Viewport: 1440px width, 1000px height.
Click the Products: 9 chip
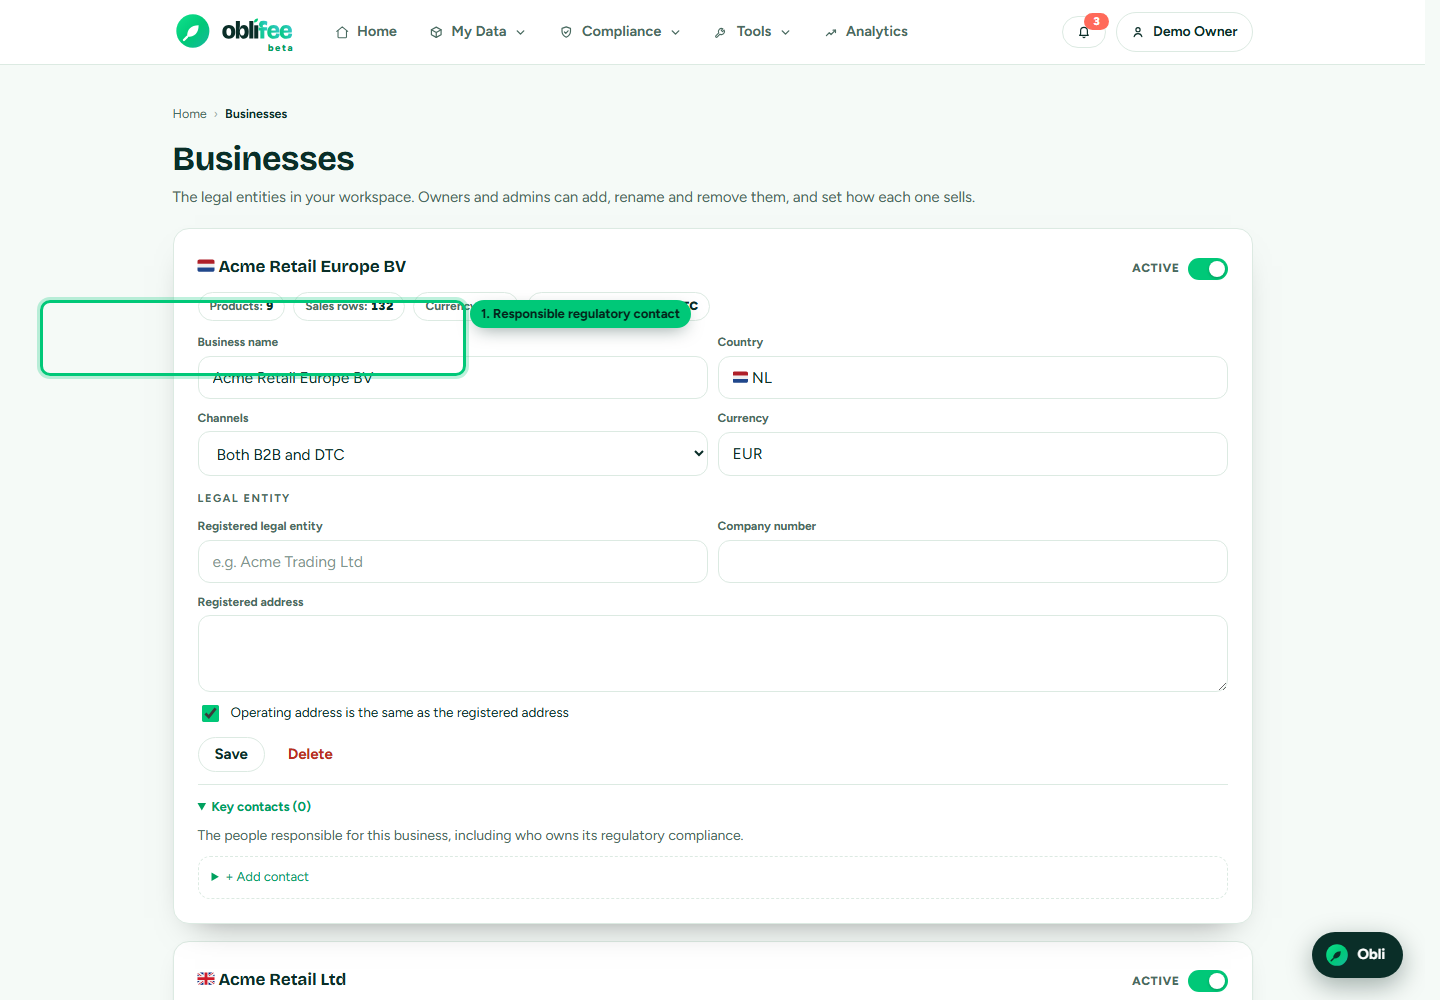241,306
